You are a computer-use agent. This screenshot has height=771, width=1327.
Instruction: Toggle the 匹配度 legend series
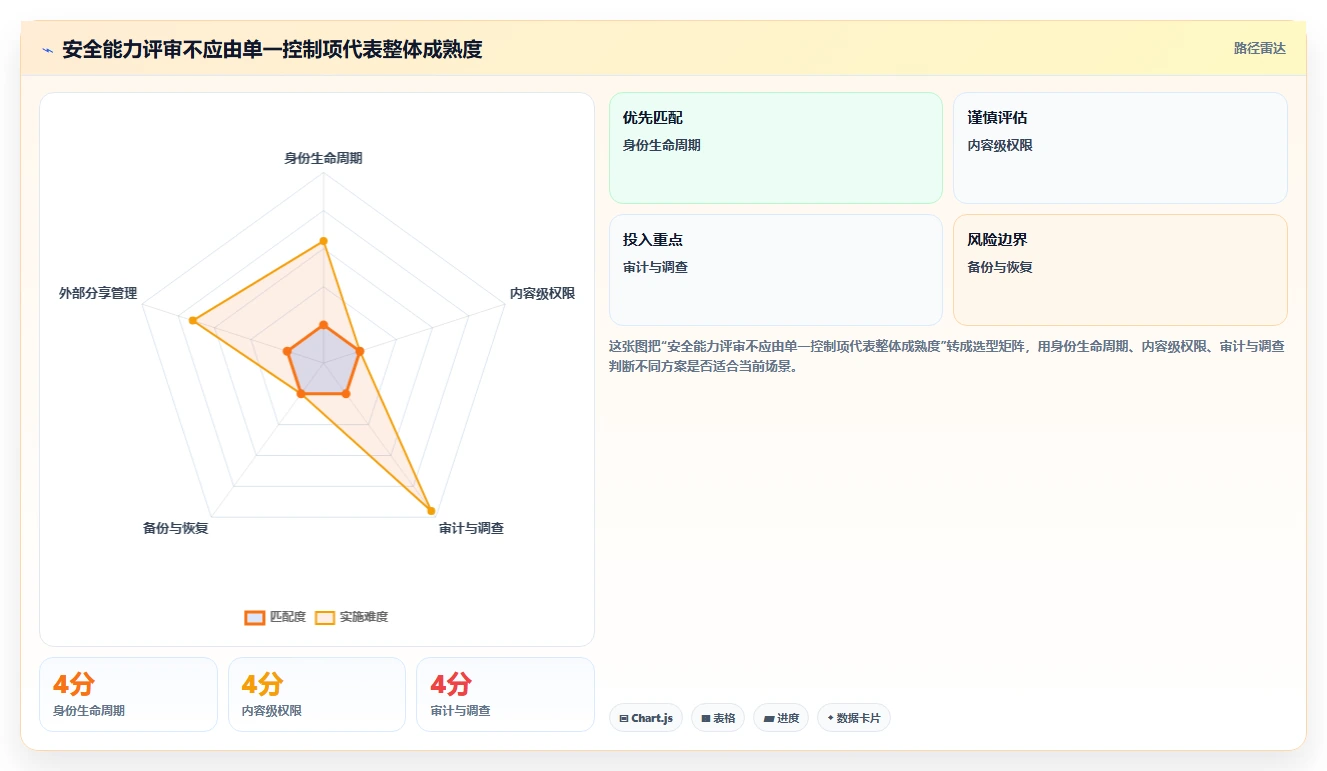click(x=275, y=617)
